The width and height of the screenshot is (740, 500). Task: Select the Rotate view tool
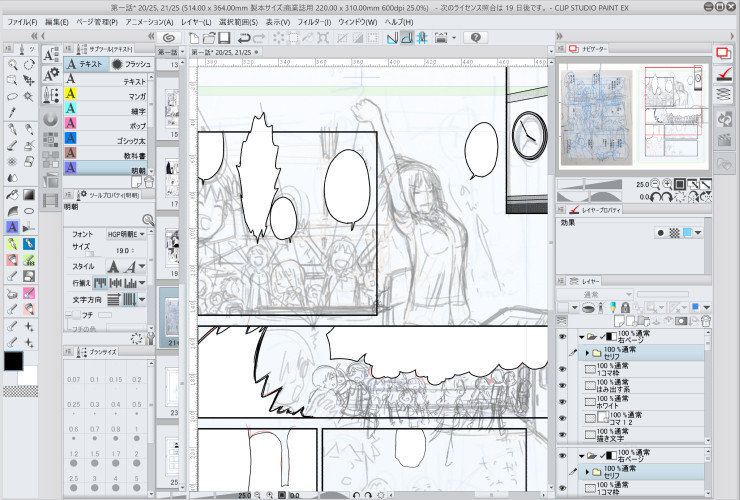pyautogui.click(x=29, y=65)
